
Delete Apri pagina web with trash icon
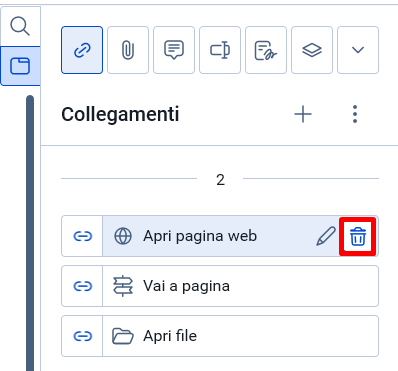pos(358,236)
